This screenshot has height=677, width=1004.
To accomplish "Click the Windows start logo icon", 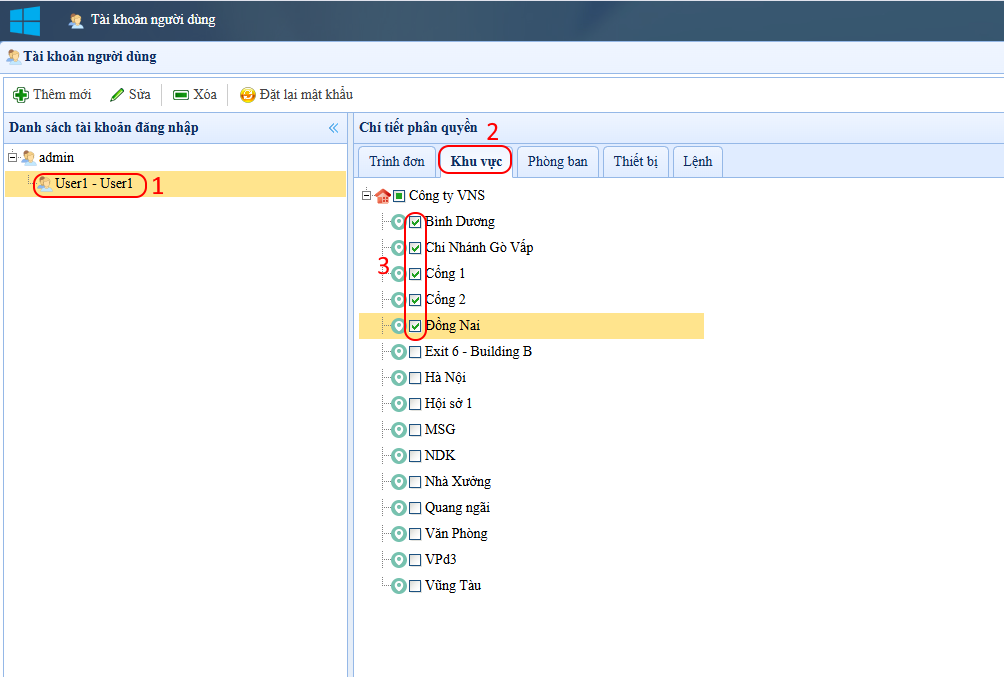I will [24, 20].
